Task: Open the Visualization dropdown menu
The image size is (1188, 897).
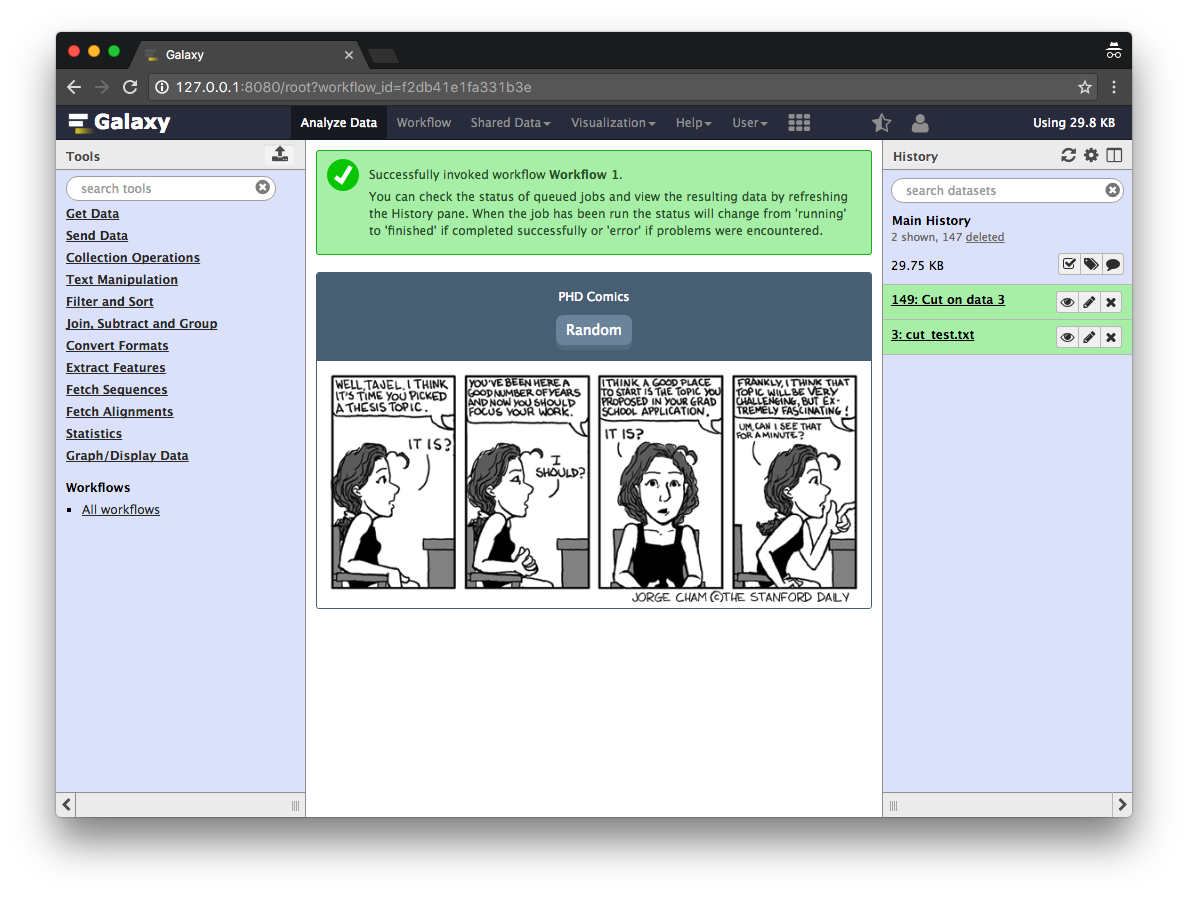Action: tap(613, 123)
